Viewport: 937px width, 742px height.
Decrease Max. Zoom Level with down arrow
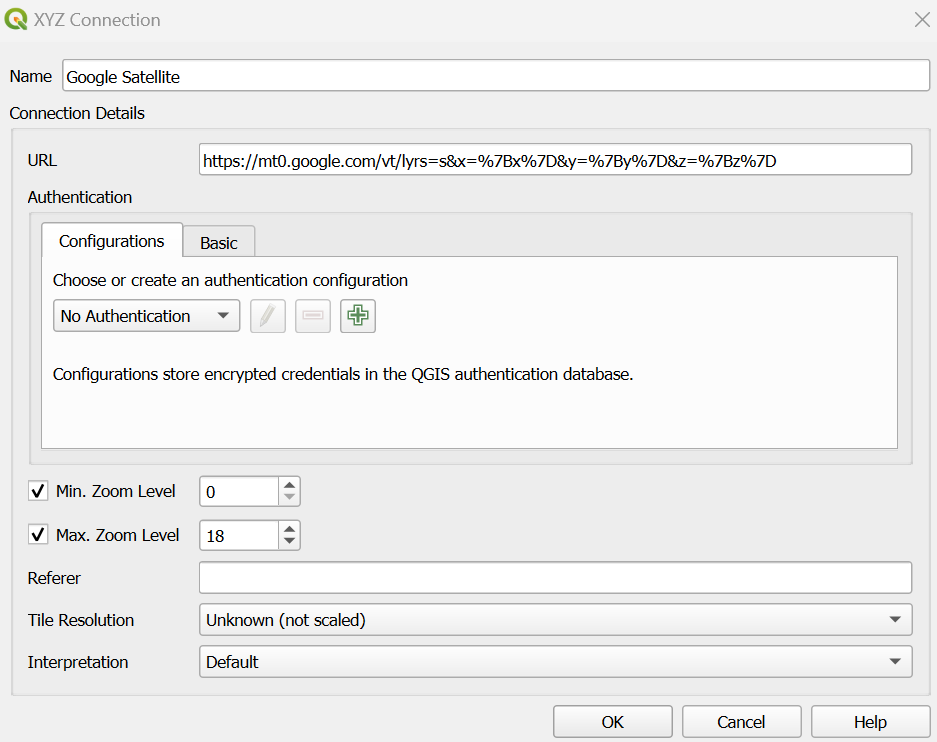pos(289,542)
